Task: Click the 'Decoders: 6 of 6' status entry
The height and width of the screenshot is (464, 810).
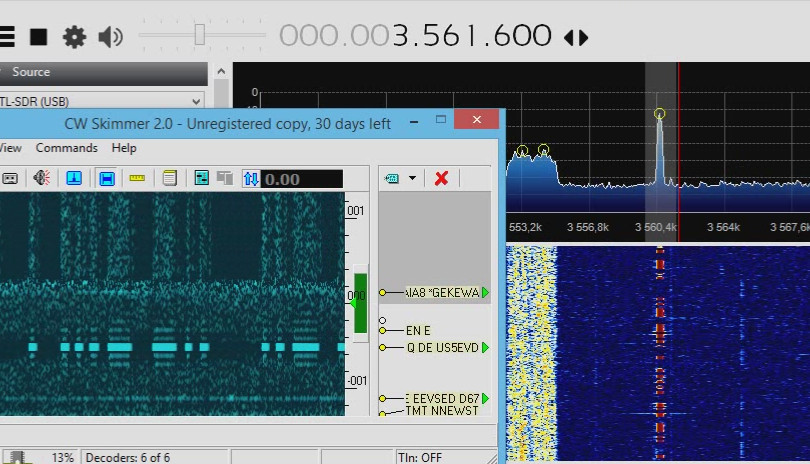Action: pyautogui.click(x=128, y=458)
